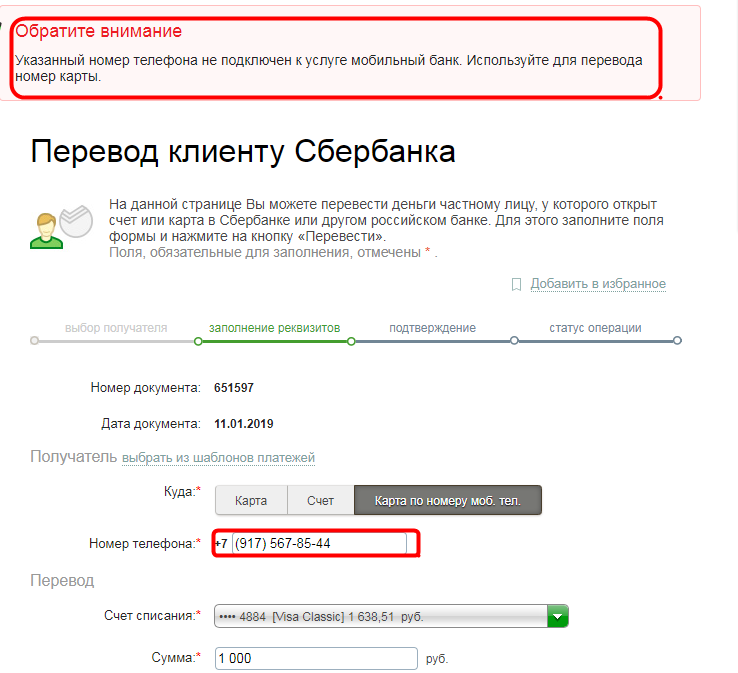
Task: Click the Сумма input field
Action: coord(316,658)
